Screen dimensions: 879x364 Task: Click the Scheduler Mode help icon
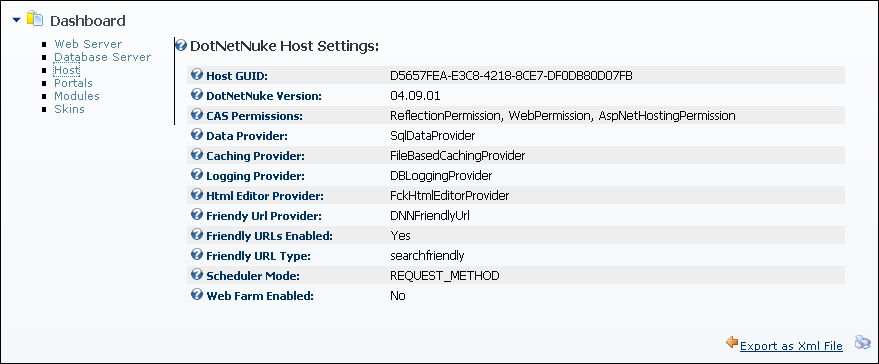point(197,275)
